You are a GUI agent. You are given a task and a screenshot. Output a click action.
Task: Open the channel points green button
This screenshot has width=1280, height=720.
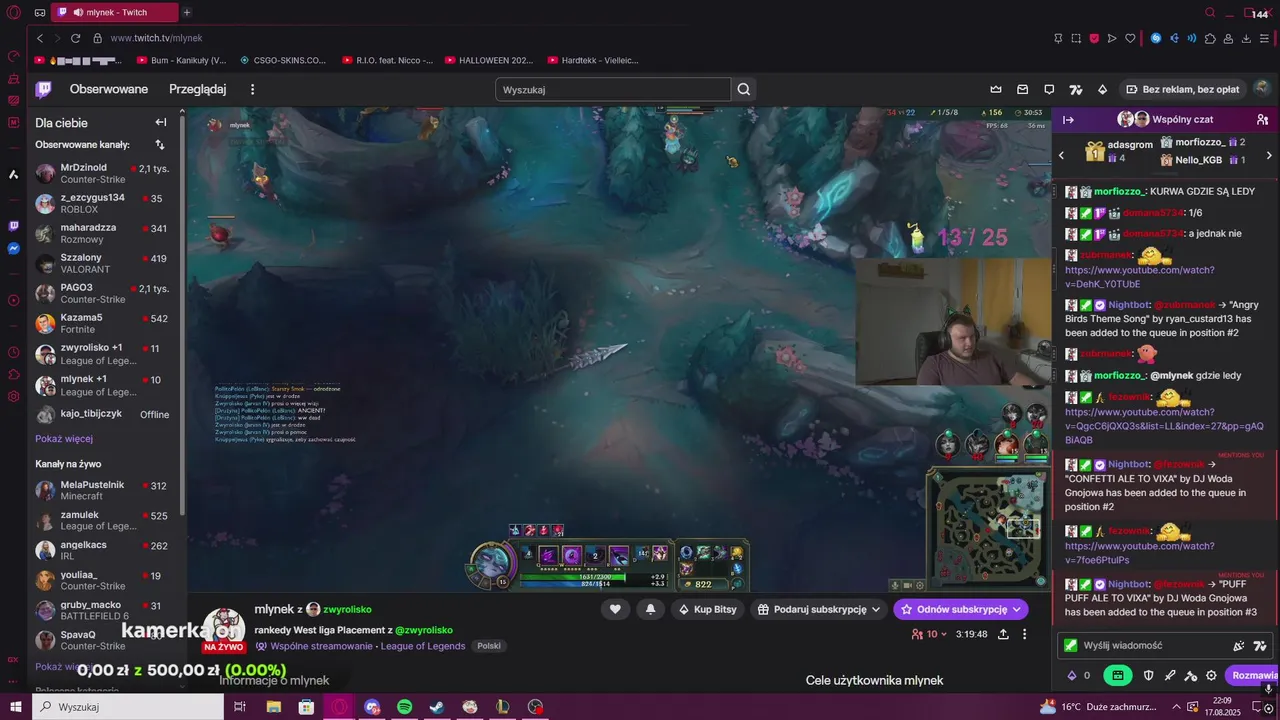1118,675
